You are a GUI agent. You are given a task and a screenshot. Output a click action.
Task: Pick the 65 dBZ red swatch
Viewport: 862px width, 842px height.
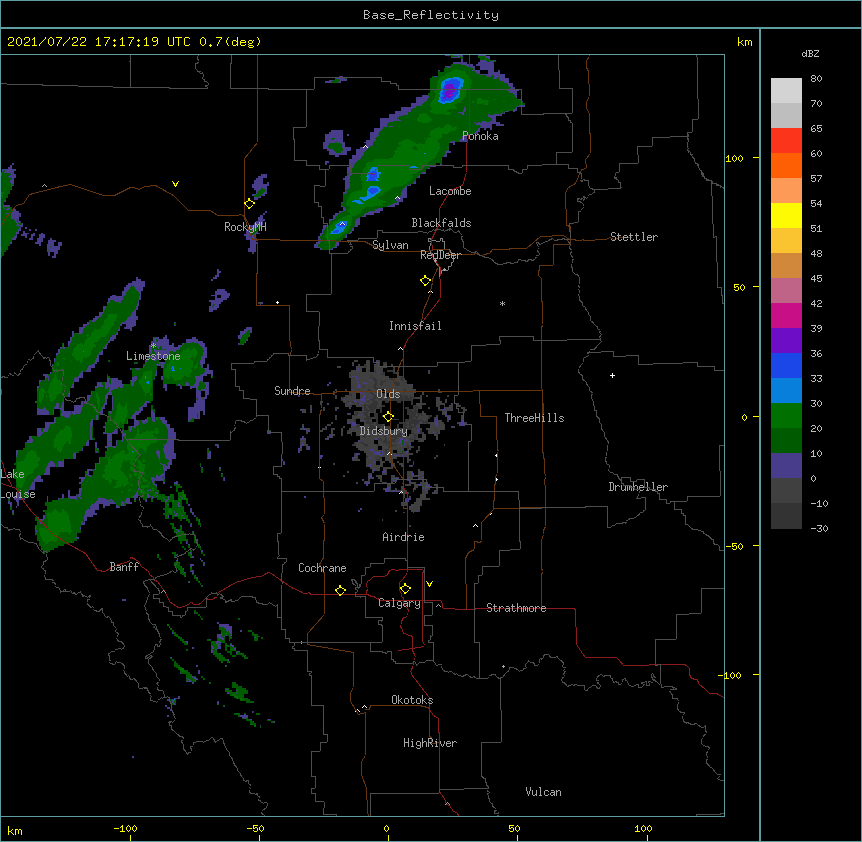[786, 141]
